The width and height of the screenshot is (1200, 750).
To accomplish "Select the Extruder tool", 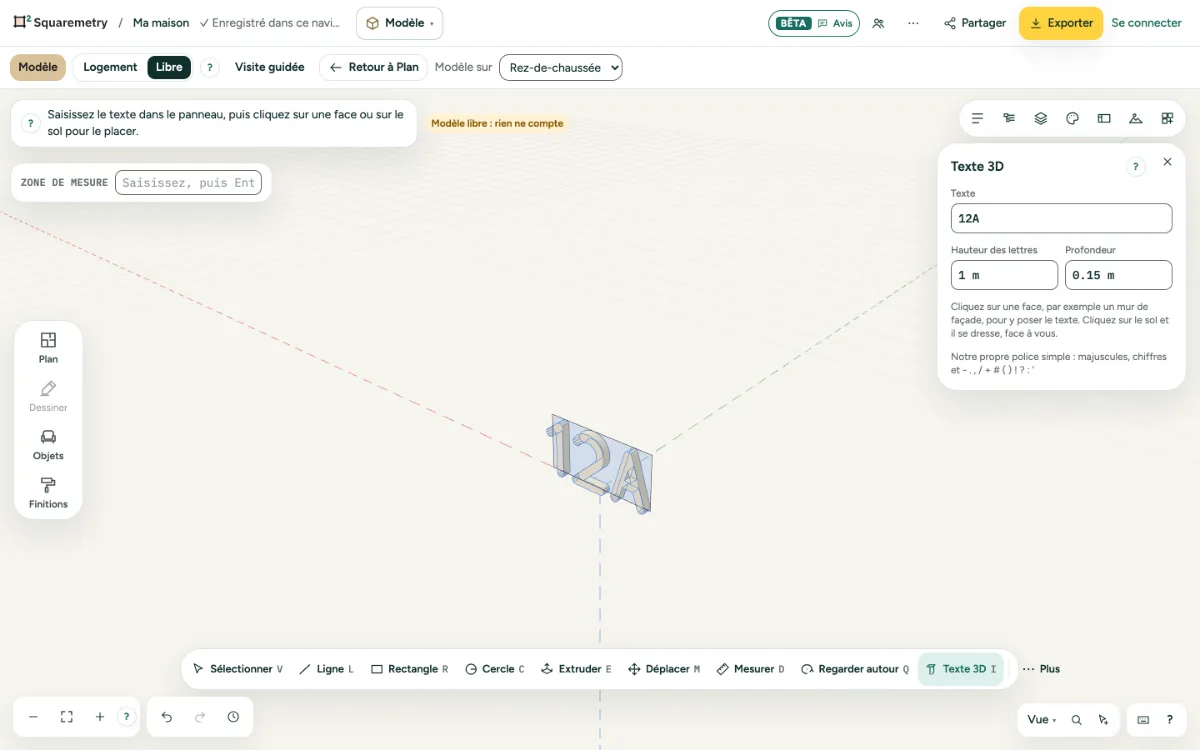I will coord(576,669).
